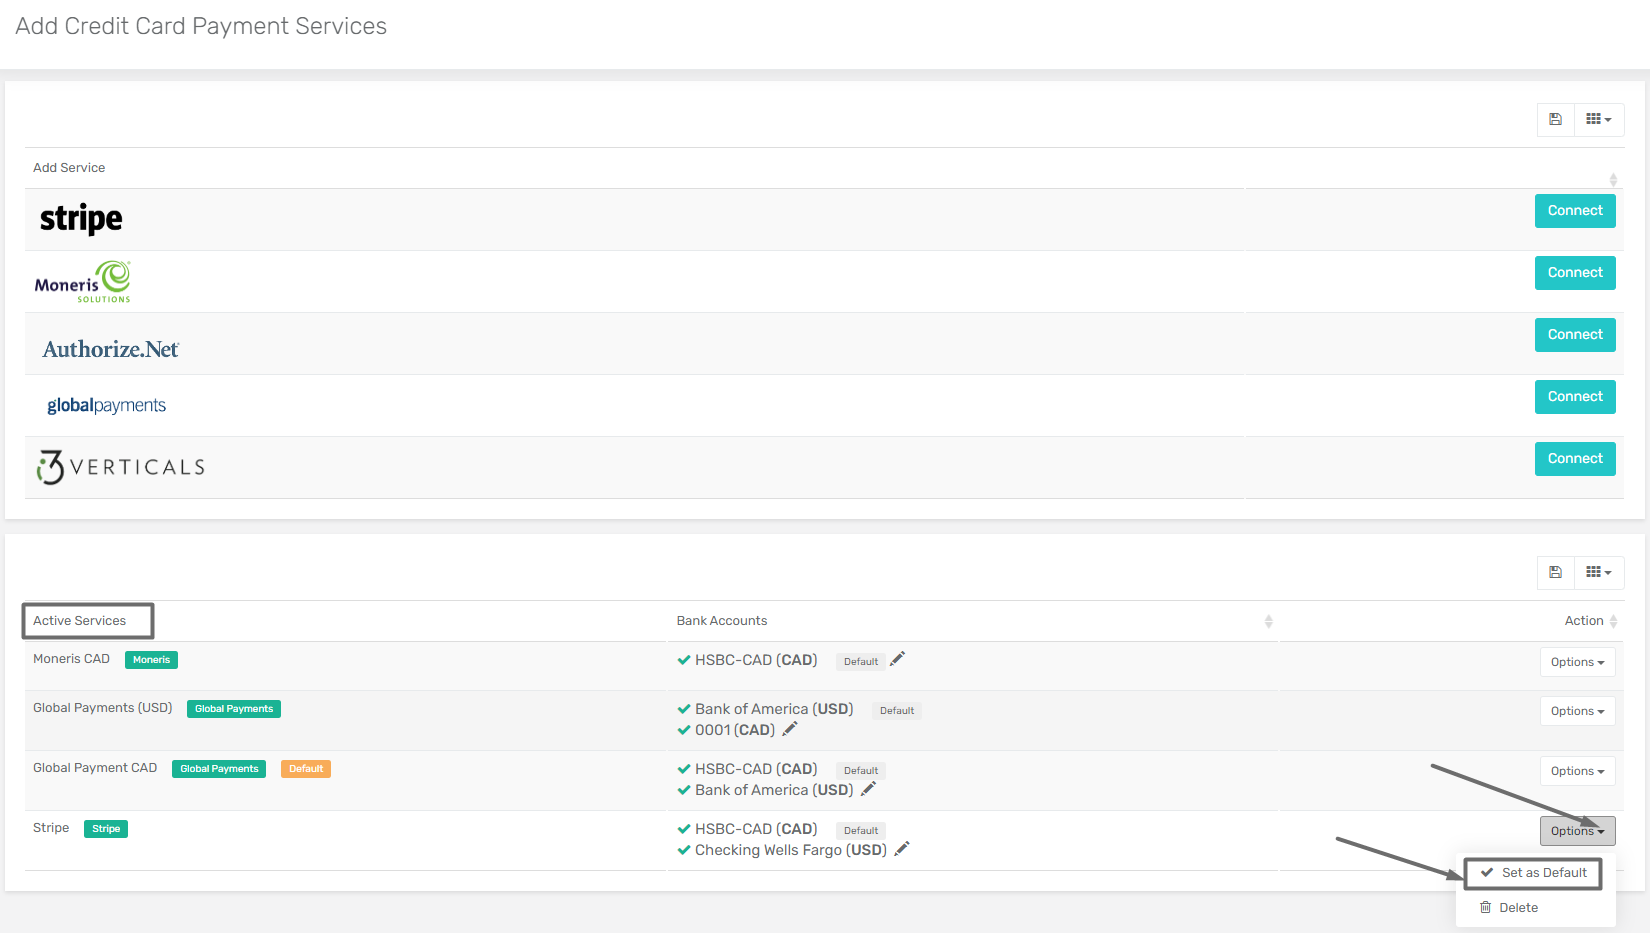
Task: Connect the Moneris Solutions service
Action: (x=1575, y=273)
